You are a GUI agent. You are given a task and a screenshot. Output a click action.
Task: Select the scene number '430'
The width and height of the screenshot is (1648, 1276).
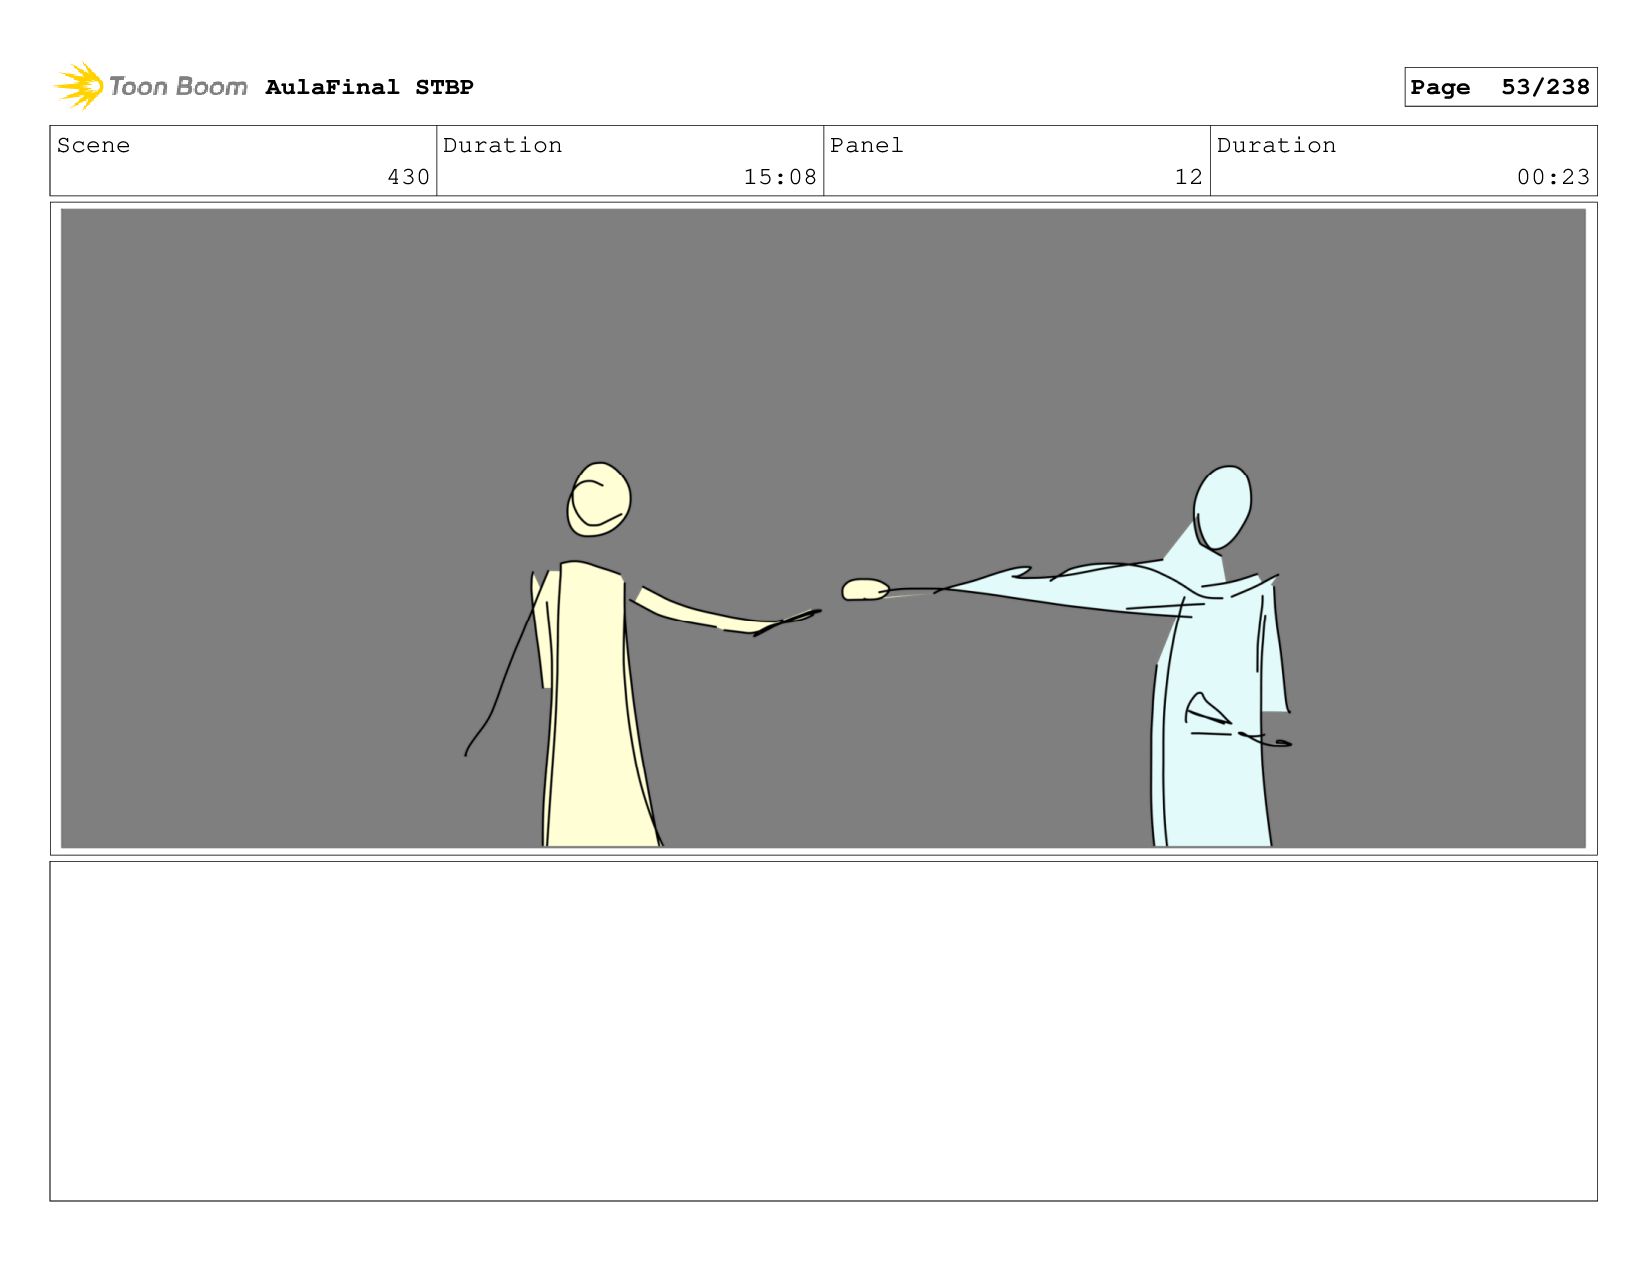408,177
